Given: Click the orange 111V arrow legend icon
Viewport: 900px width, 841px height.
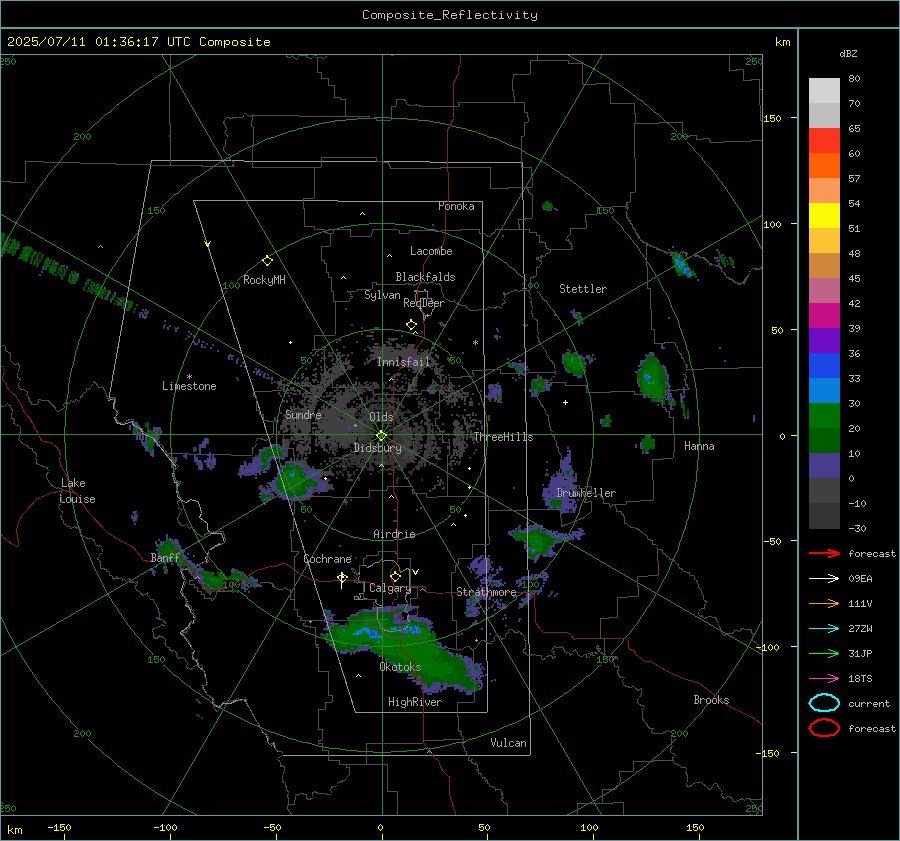Looking at the screenshot, I should (824, 603).
